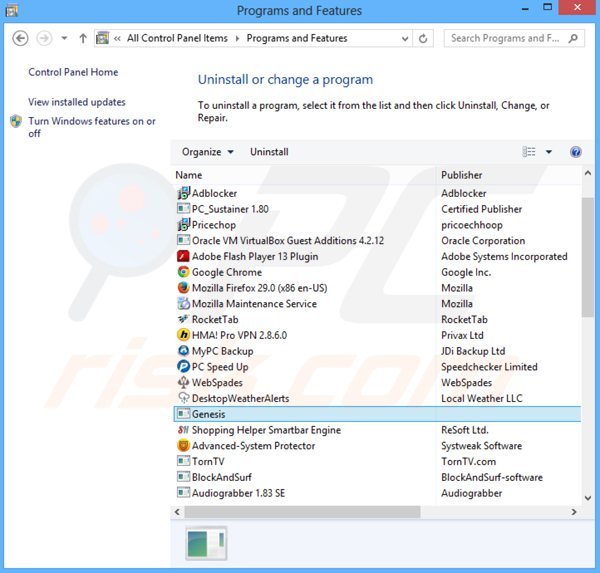The height and width of the screenshot is (573, 600).
Task: Click the Pricechop installer icon
Action: click(184, 224)
